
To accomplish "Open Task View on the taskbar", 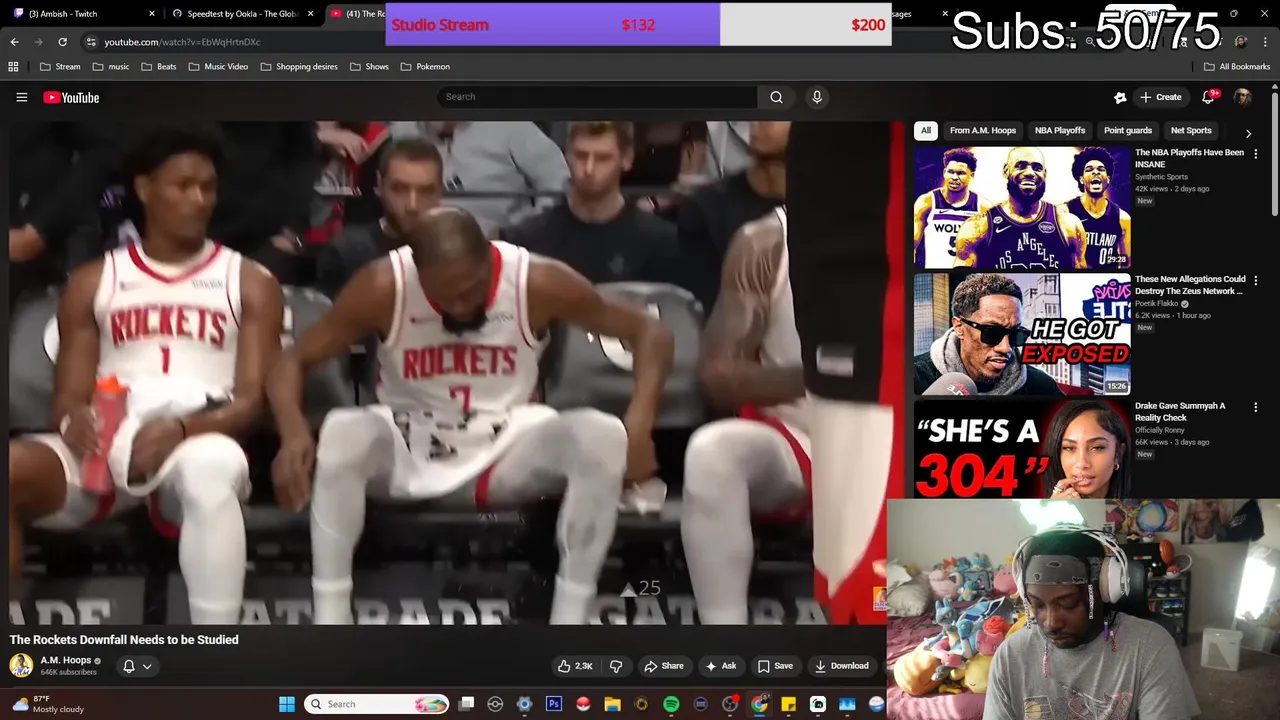I will tap(466, 704).
